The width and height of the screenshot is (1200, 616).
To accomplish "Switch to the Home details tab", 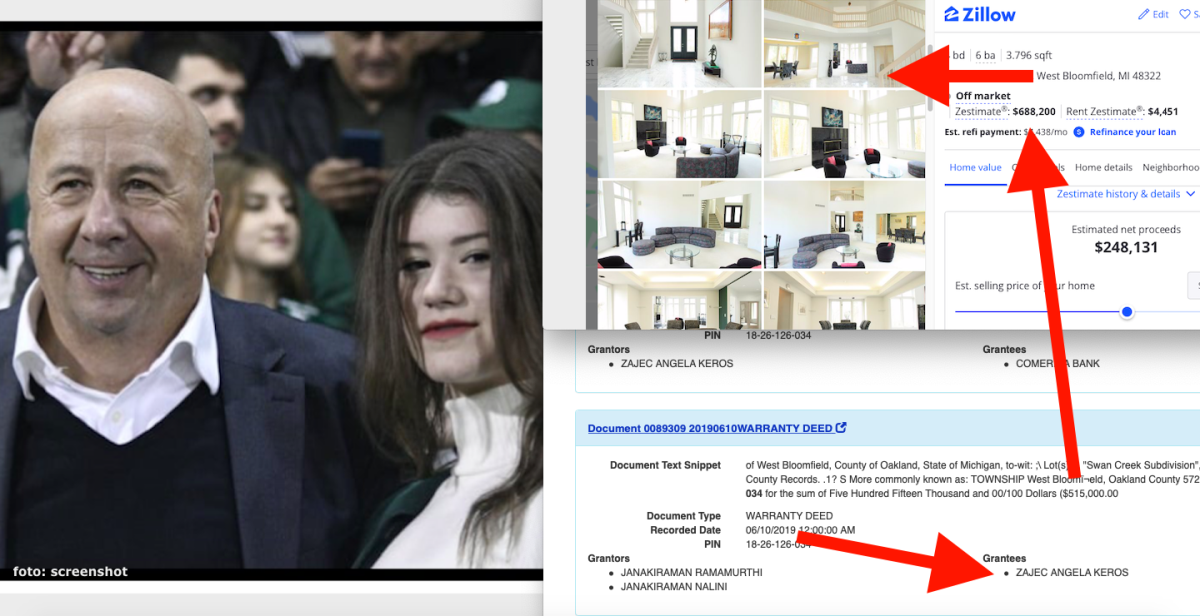I will (x=1103, y=168).
